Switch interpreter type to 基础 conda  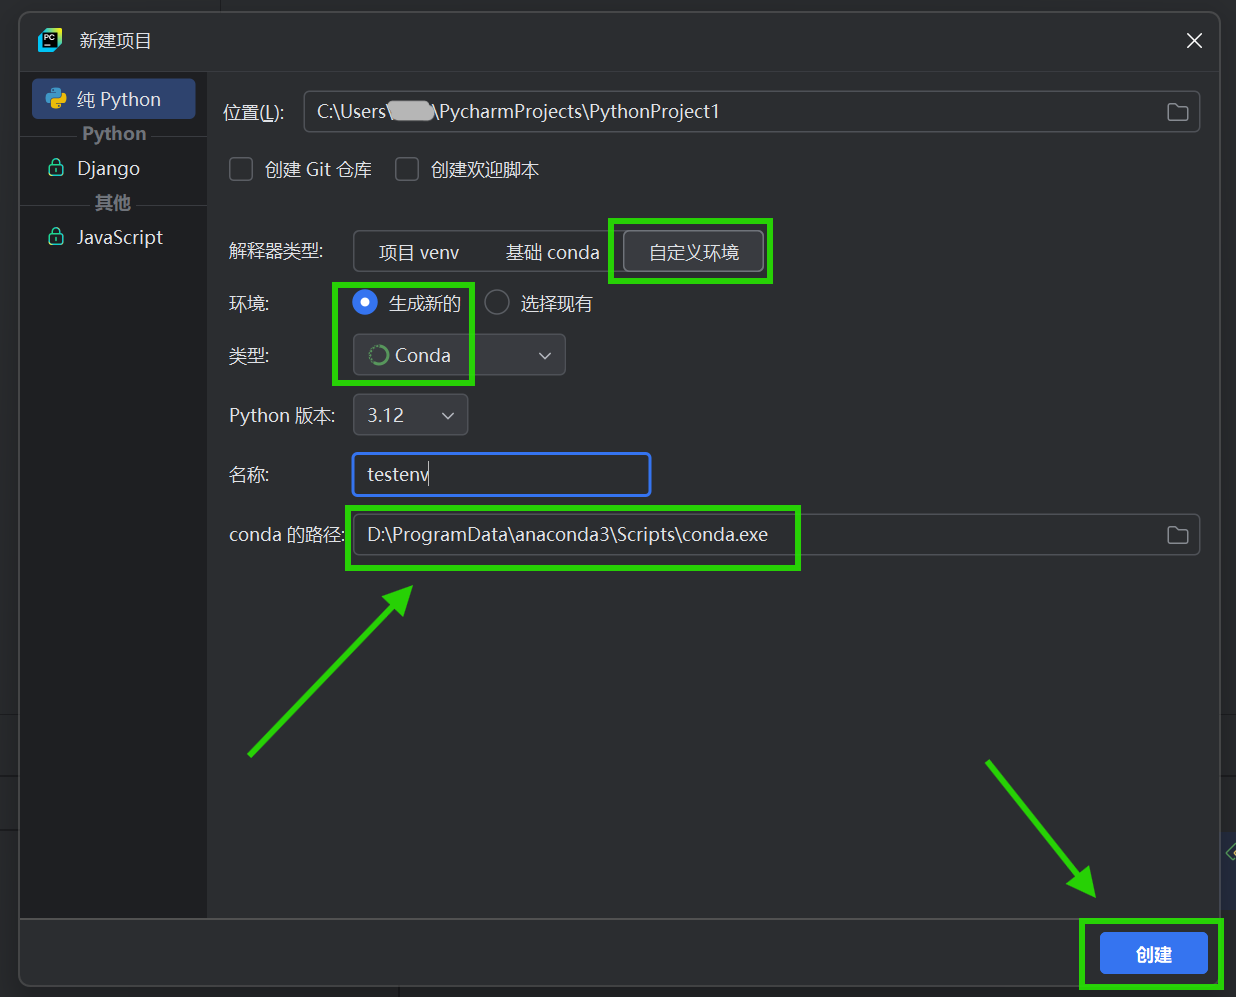pos(552,252)
